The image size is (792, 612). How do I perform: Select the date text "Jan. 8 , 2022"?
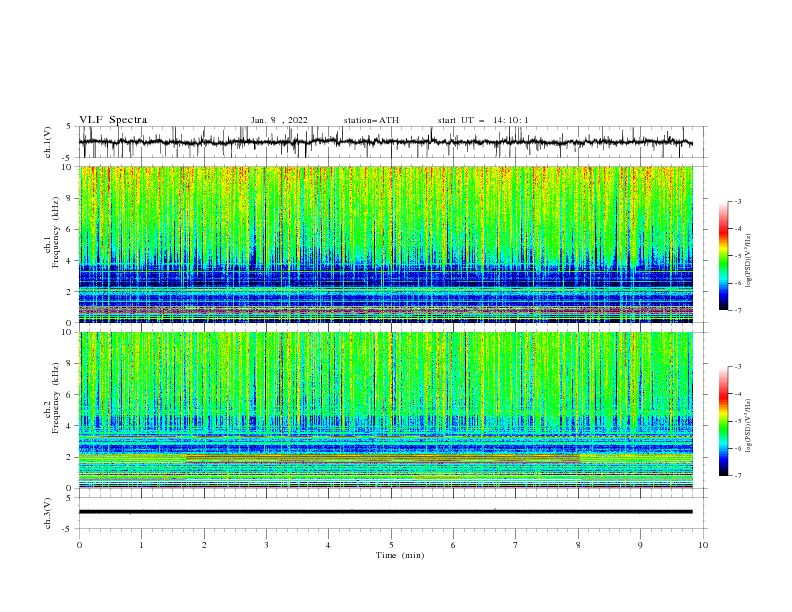pos(279,120)
